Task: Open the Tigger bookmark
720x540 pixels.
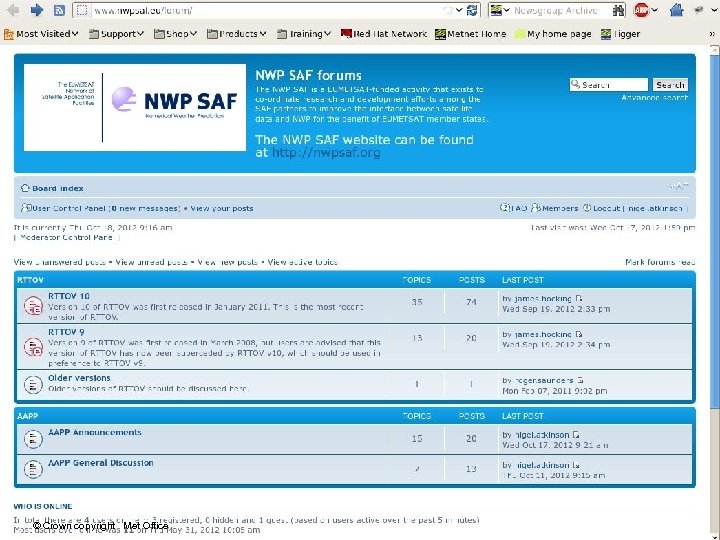Action: point(620,34)
